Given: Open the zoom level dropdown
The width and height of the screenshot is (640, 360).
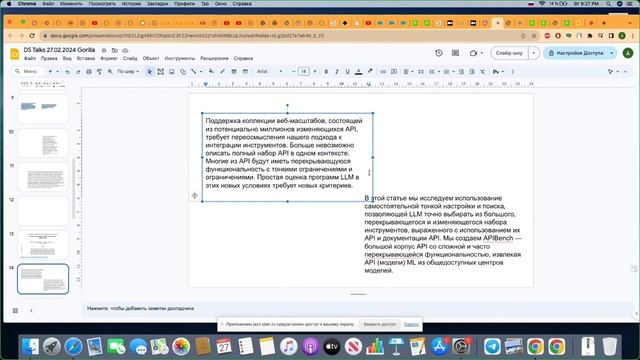Looking at the screenshot, I should pos(128,71).
